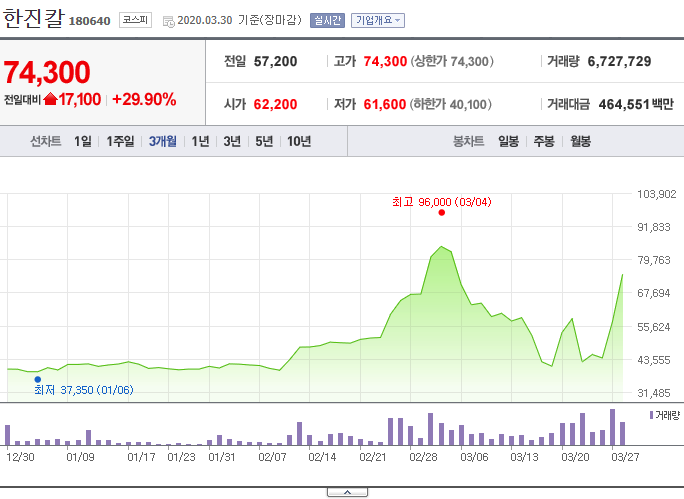Click the +29.90% change rate
Image resolution: width=684 pixels, height=499 pixels.
point(144,99)
